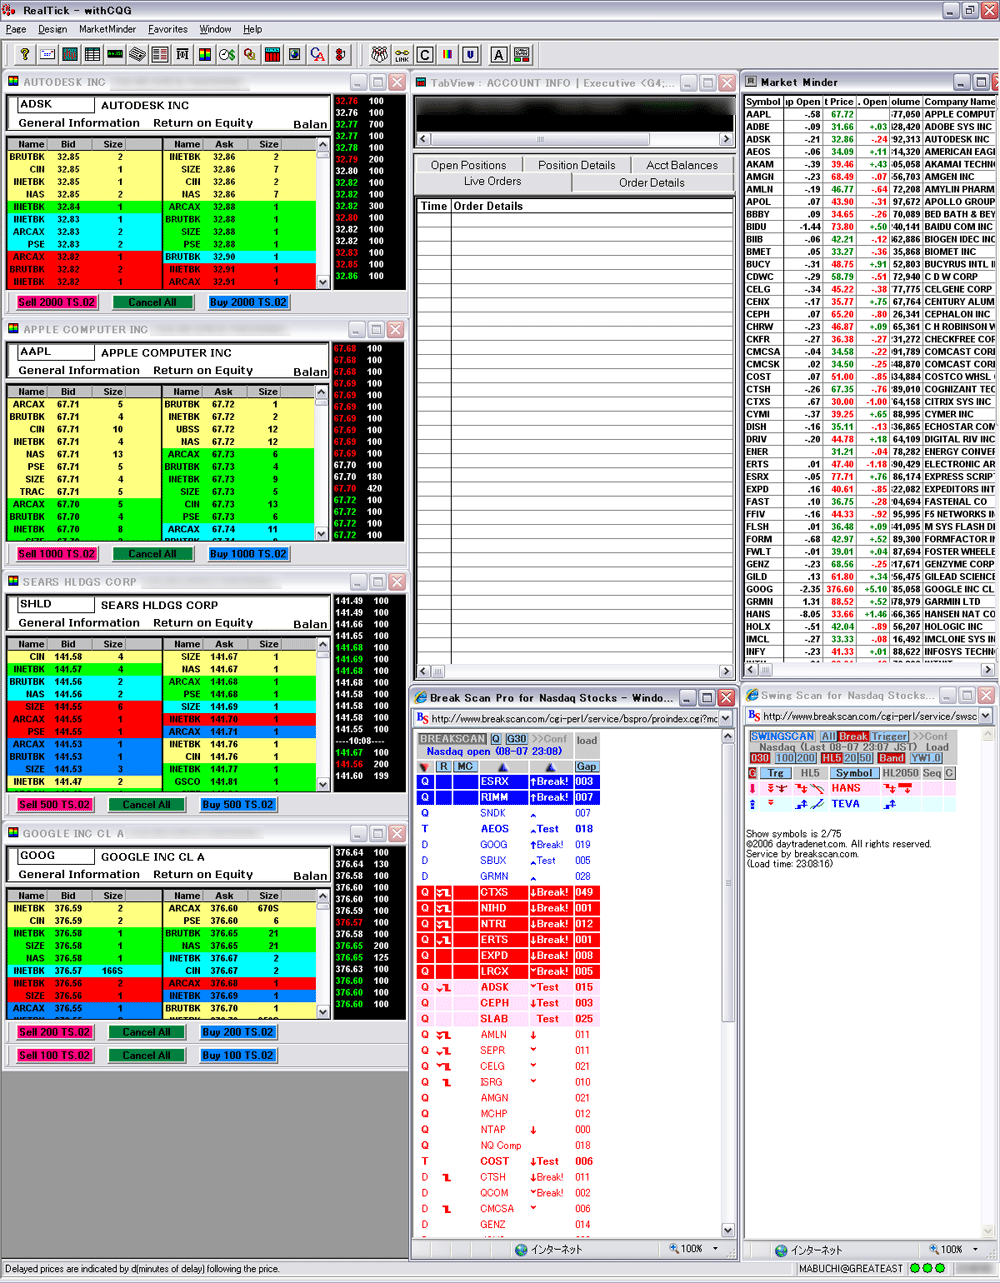Image resolution: width=1000 pixels, height=1283 pixels.
Task: Click the Q filter icon in Break Scan header
Action: coord(496,739)
